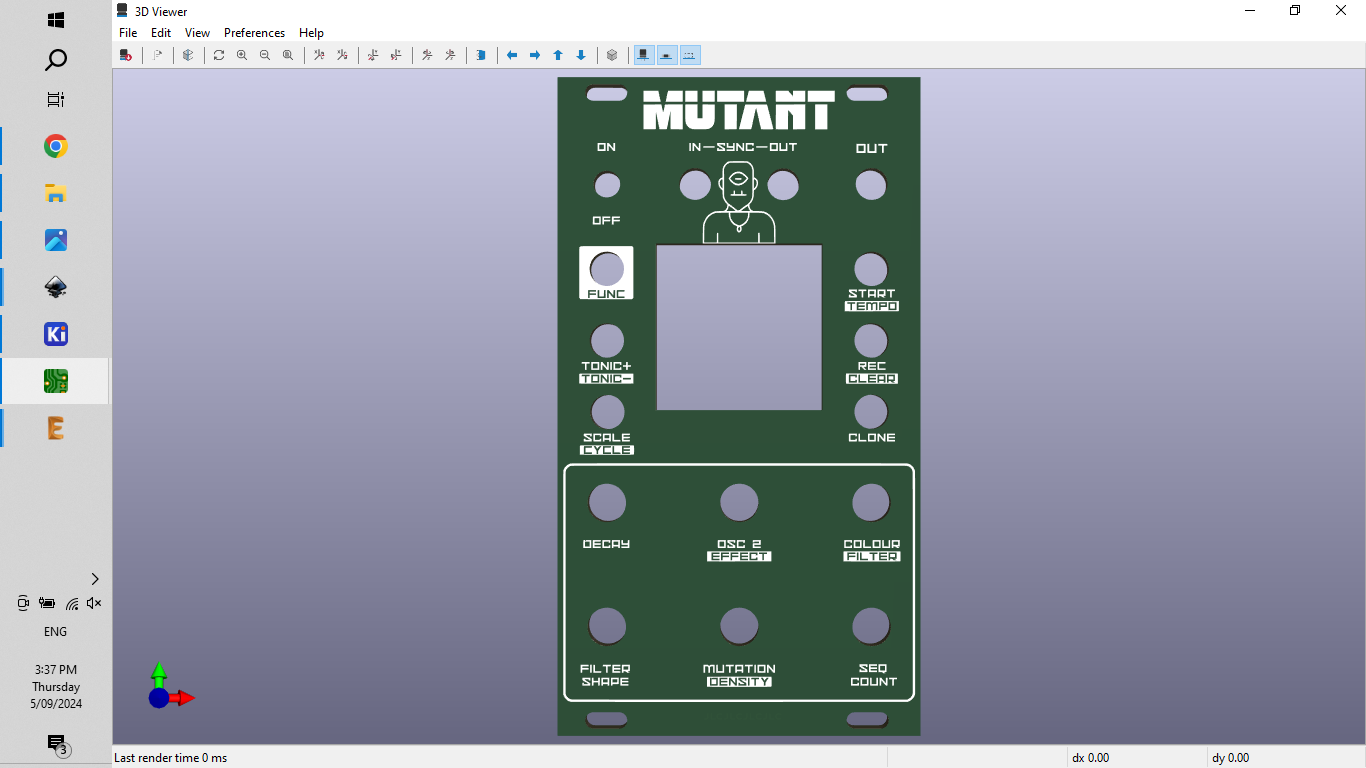Unmute the system volume in the tray

93,603
